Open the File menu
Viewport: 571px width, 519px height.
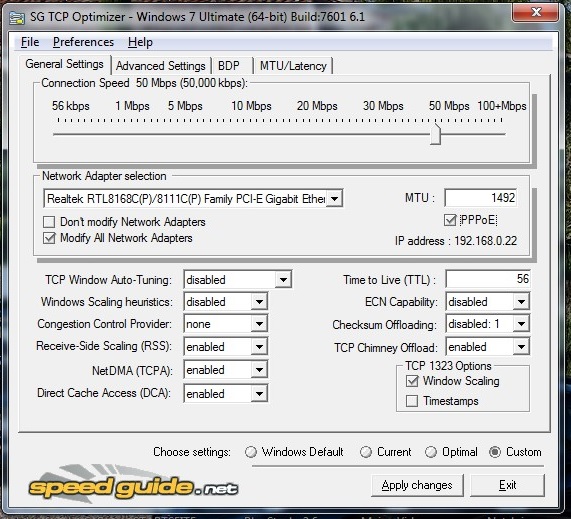(x=30, y=42)
